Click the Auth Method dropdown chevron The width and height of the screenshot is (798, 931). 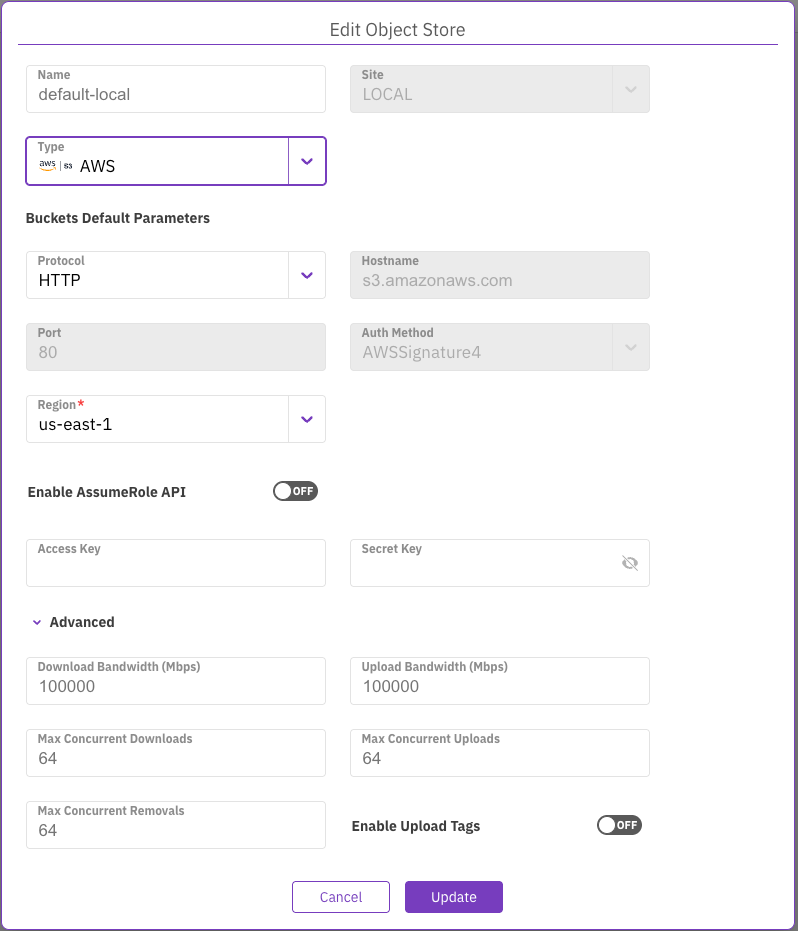pyautogui.click(x=630, y=347)
